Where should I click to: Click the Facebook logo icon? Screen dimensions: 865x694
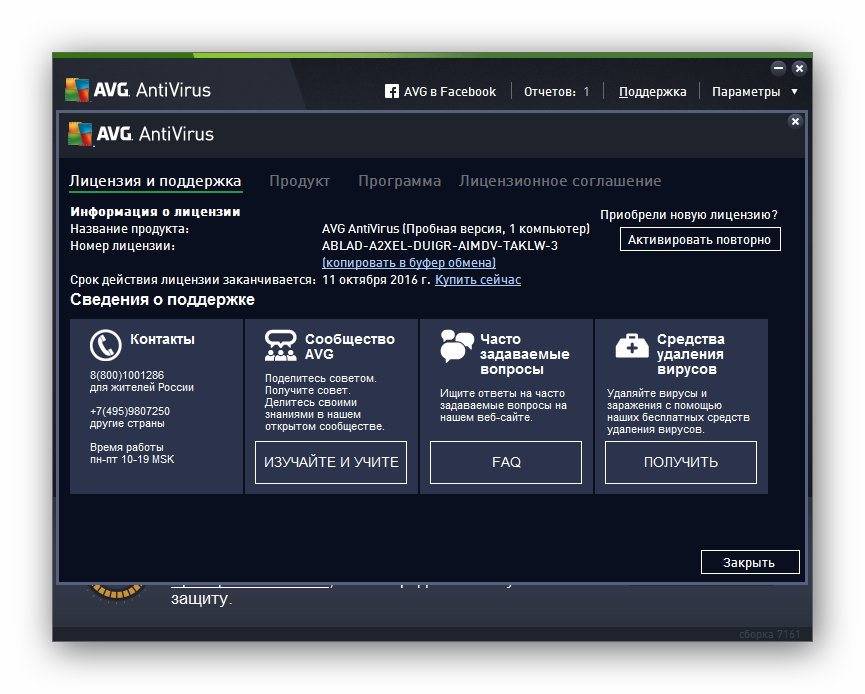point(392,91)
